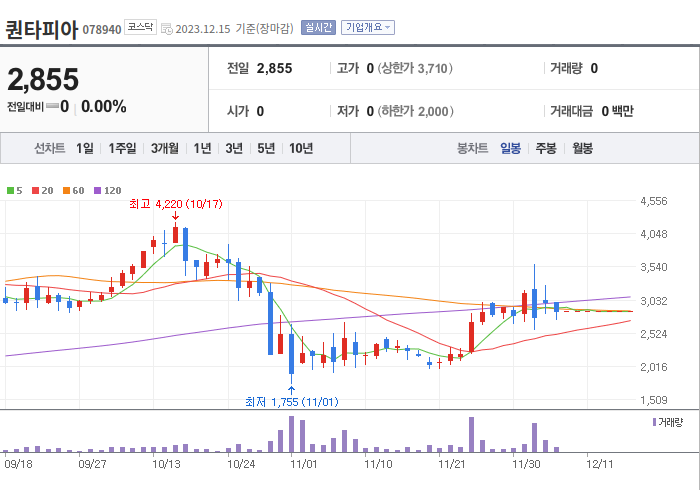Select the 3년 line chart period

pyautogui.click(x=234, y=148)
